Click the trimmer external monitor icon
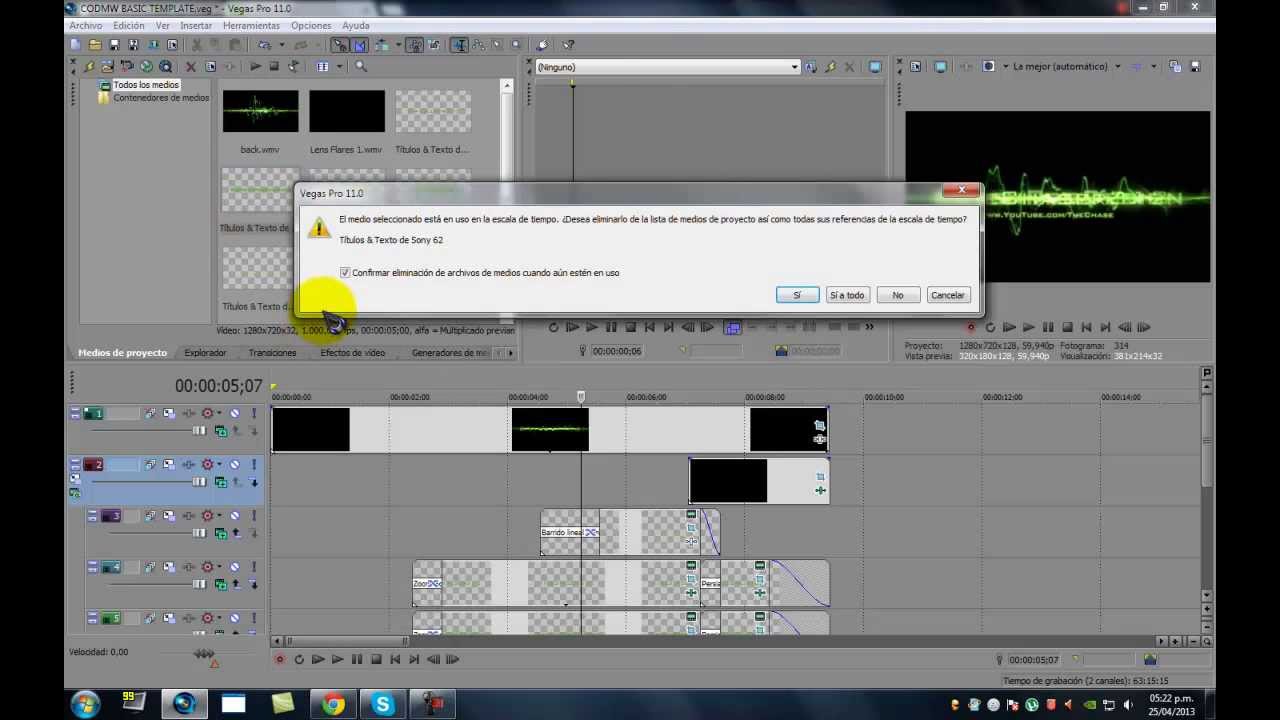1280x720 pixels. [x=875, y=67]
